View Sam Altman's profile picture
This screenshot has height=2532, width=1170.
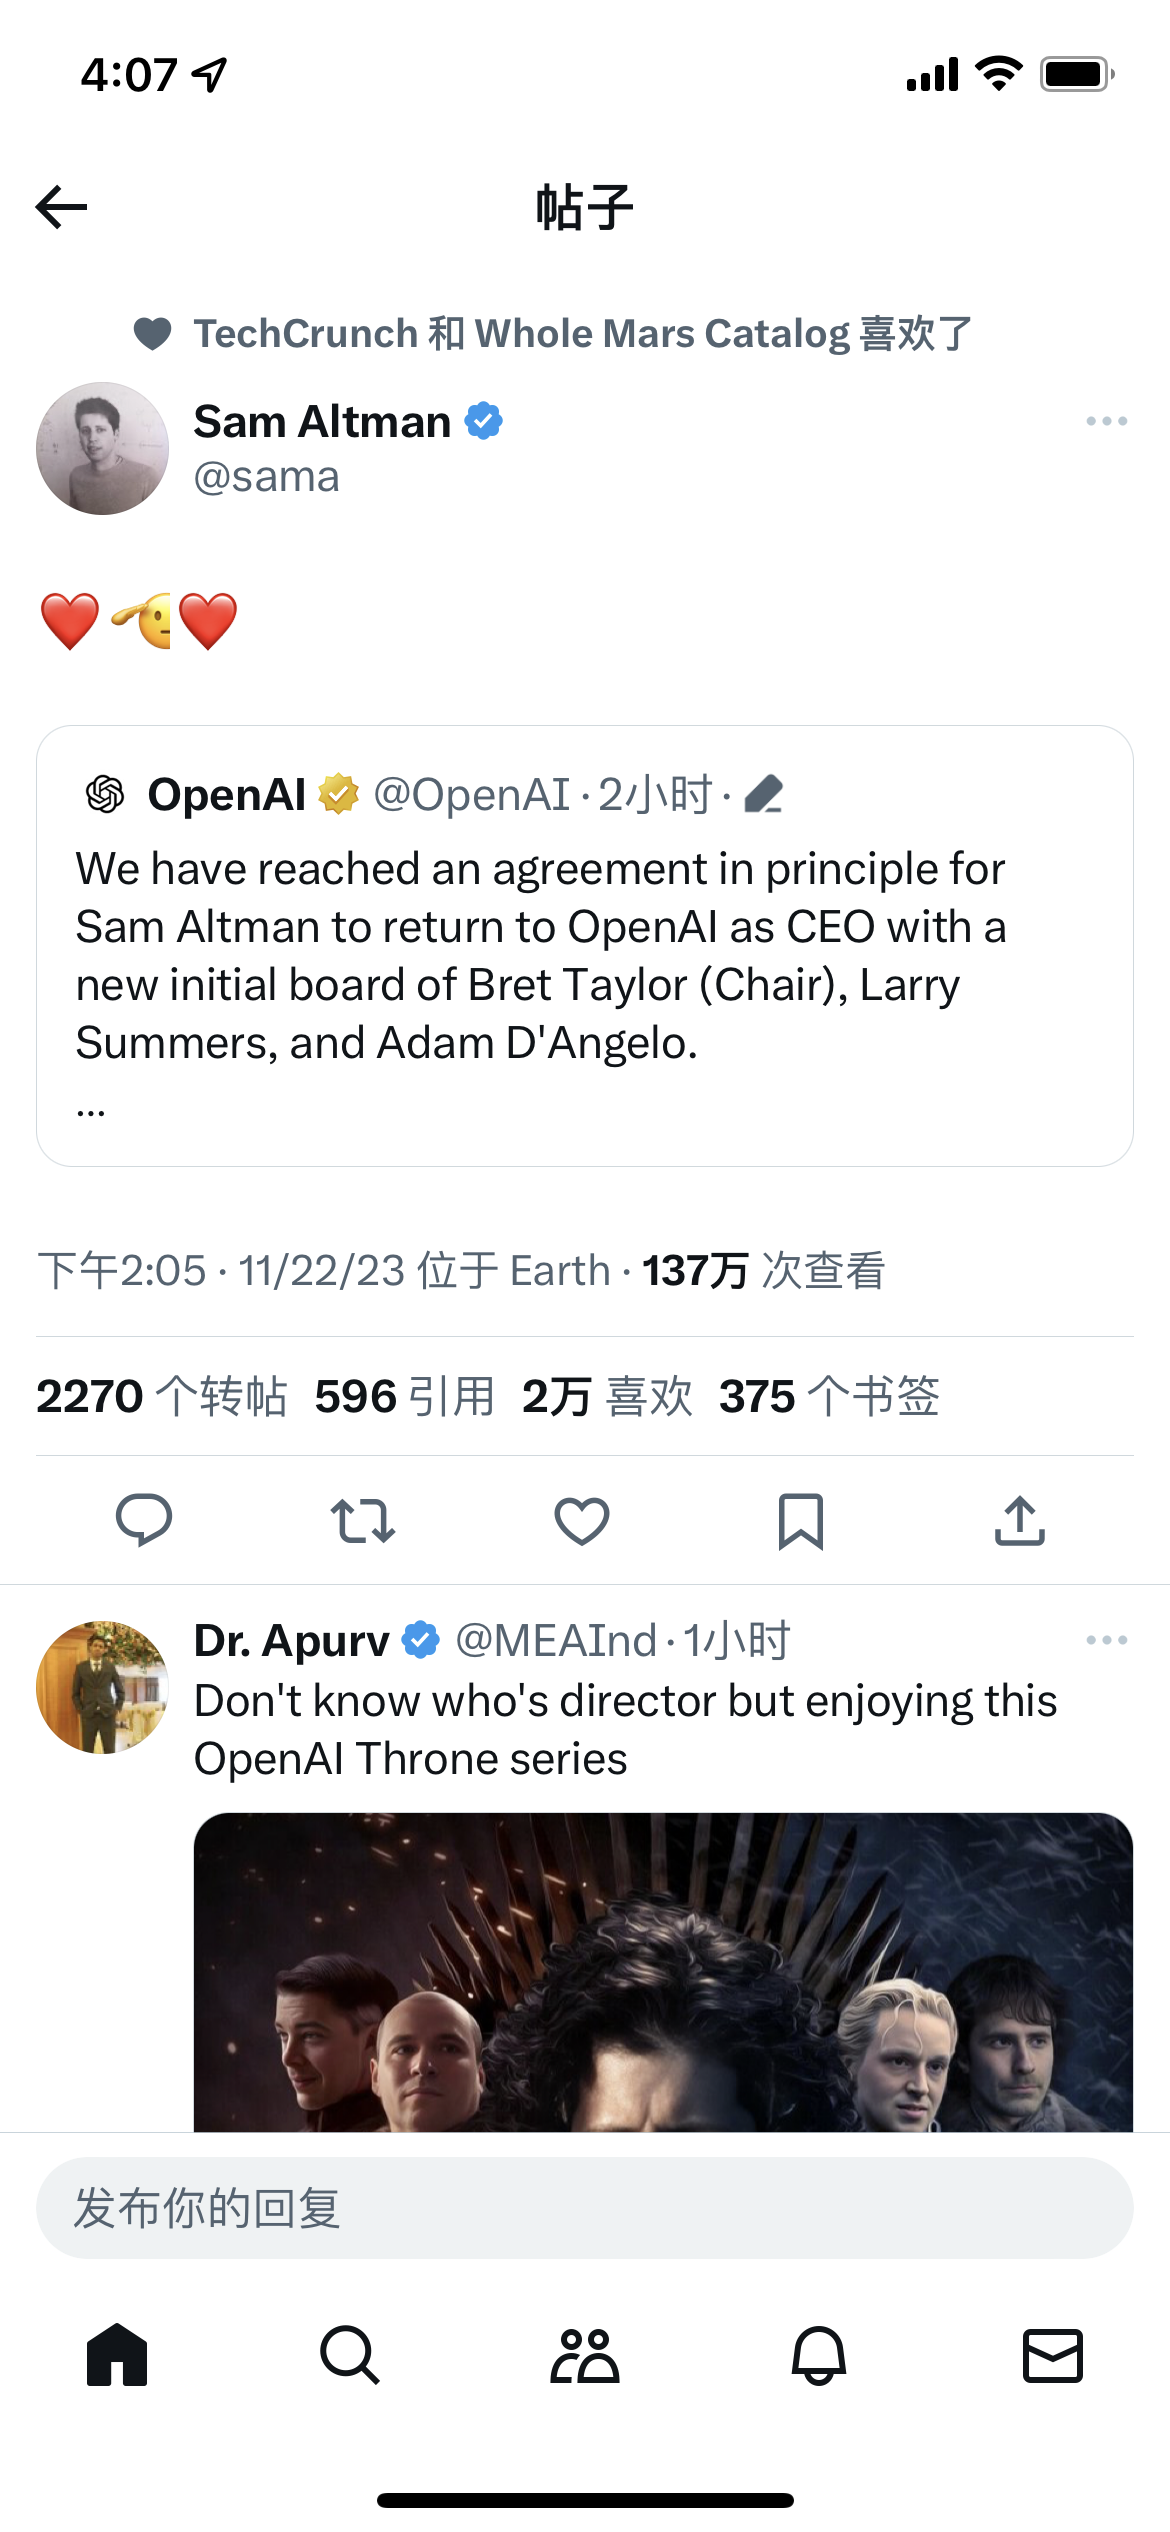(101, 449)
